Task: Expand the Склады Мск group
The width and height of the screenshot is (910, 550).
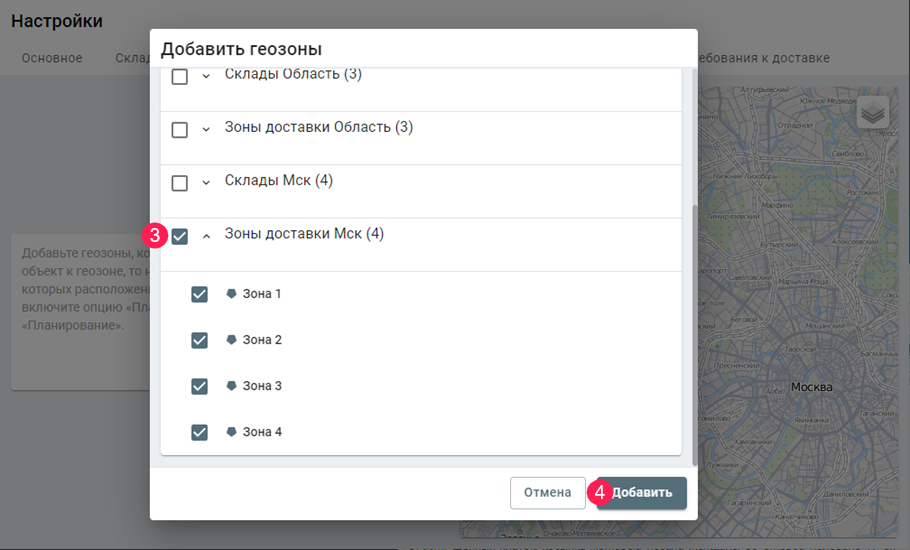Action: click(206, 183)
